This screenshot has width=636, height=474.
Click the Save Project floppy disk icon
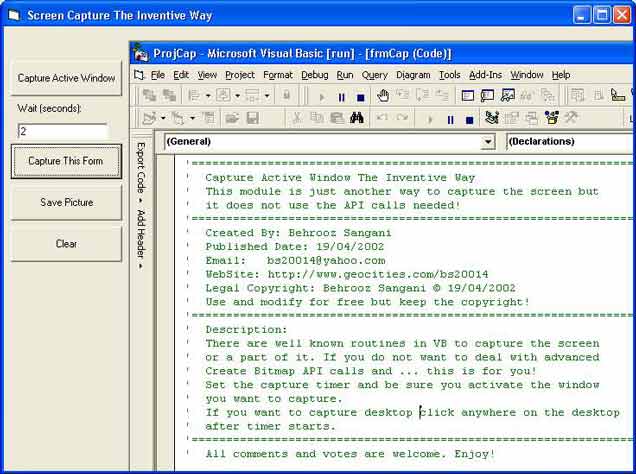pyautogui.click(x=252, y=119)
